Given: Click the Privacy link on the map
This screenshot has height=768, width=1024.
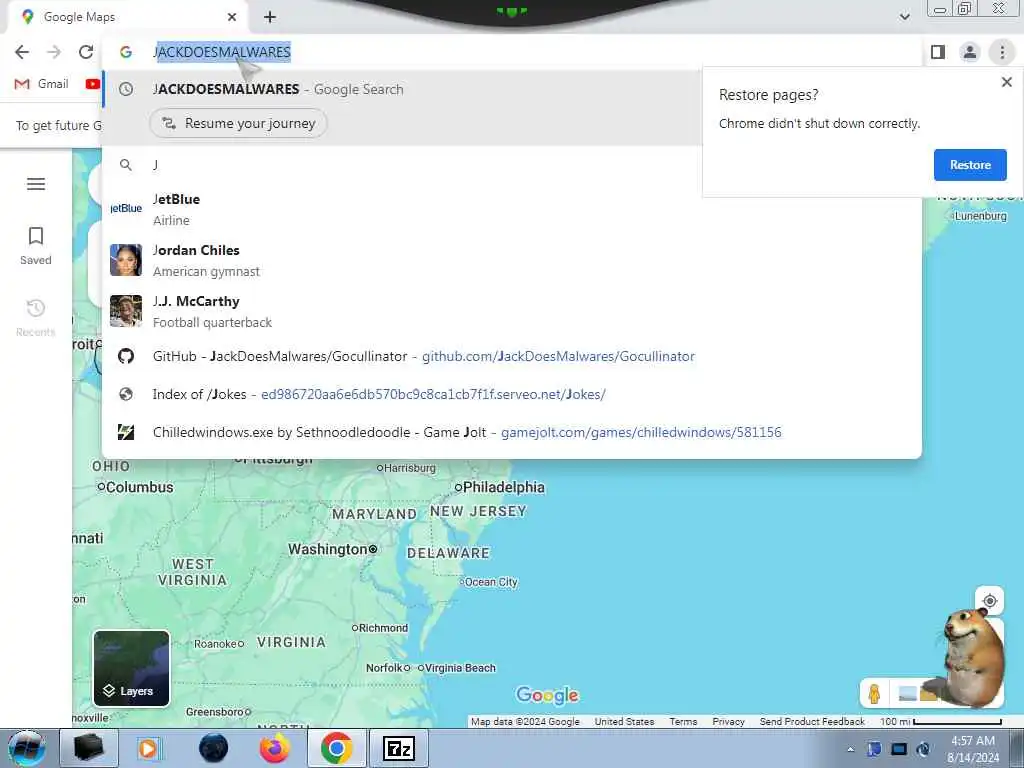Looking at the screenshot, I should [x=728, y=722].
